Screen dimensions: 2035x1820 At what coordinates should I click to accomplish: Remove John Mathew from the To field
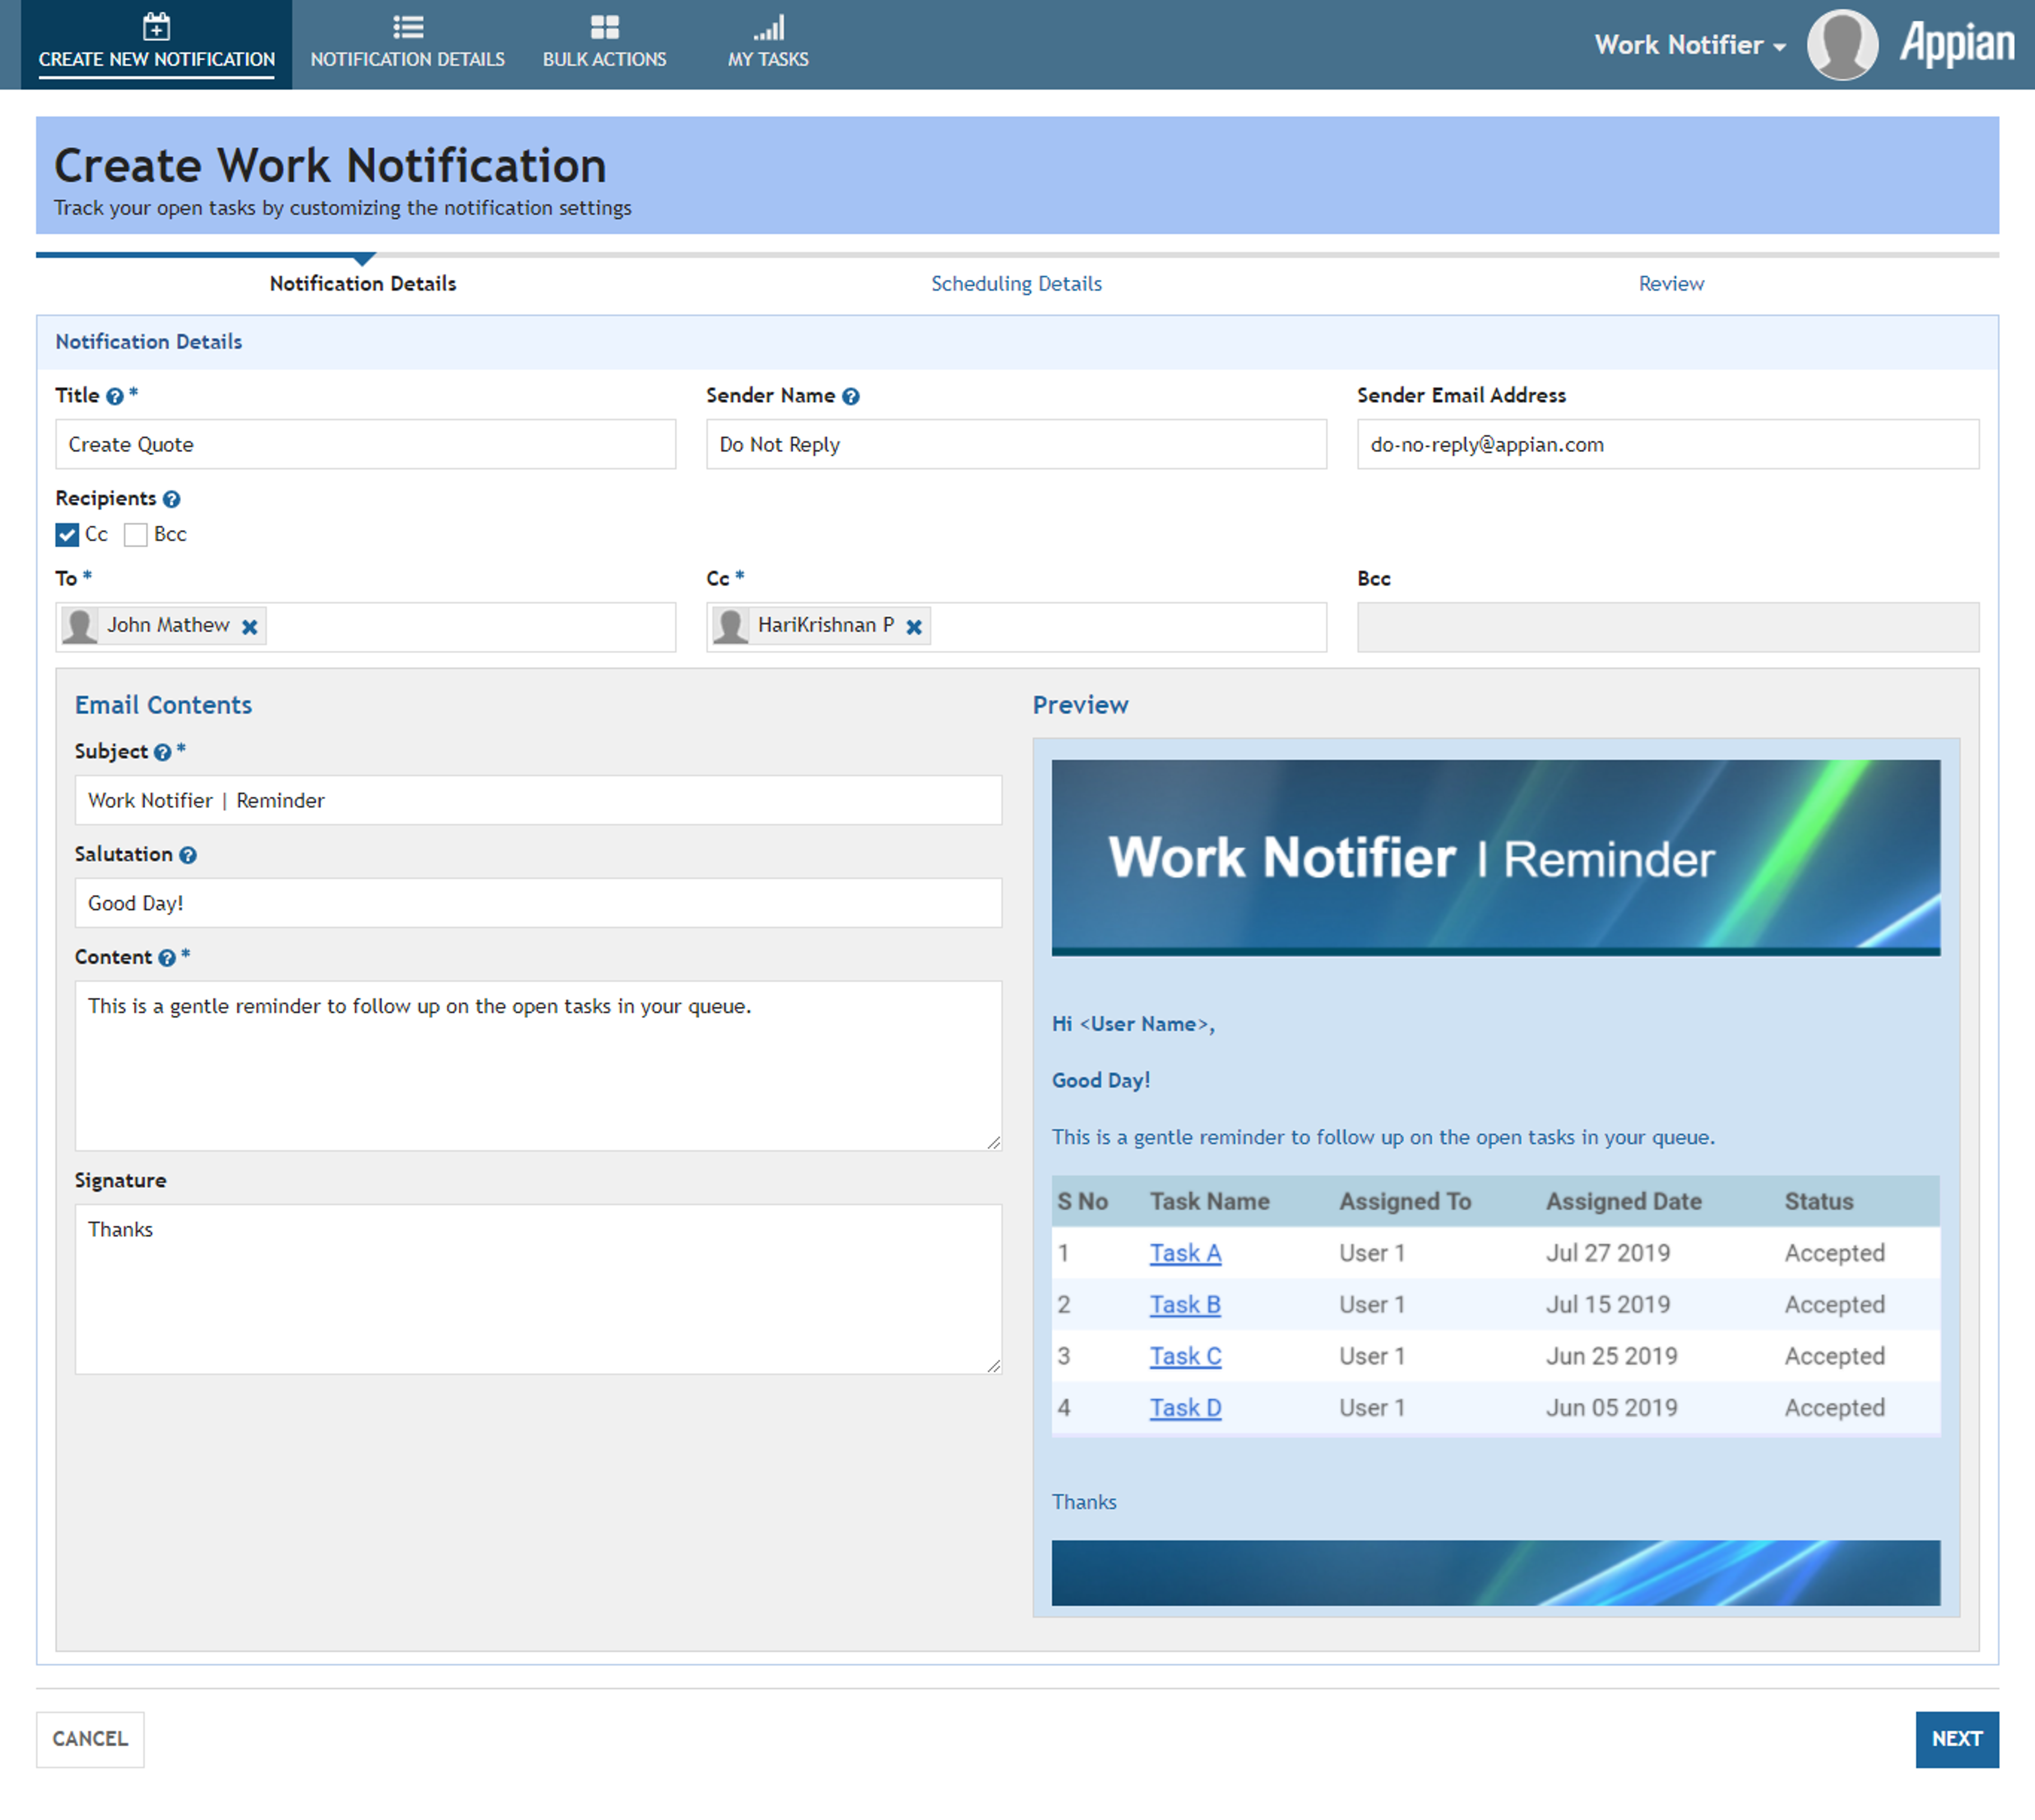[250, 627]
